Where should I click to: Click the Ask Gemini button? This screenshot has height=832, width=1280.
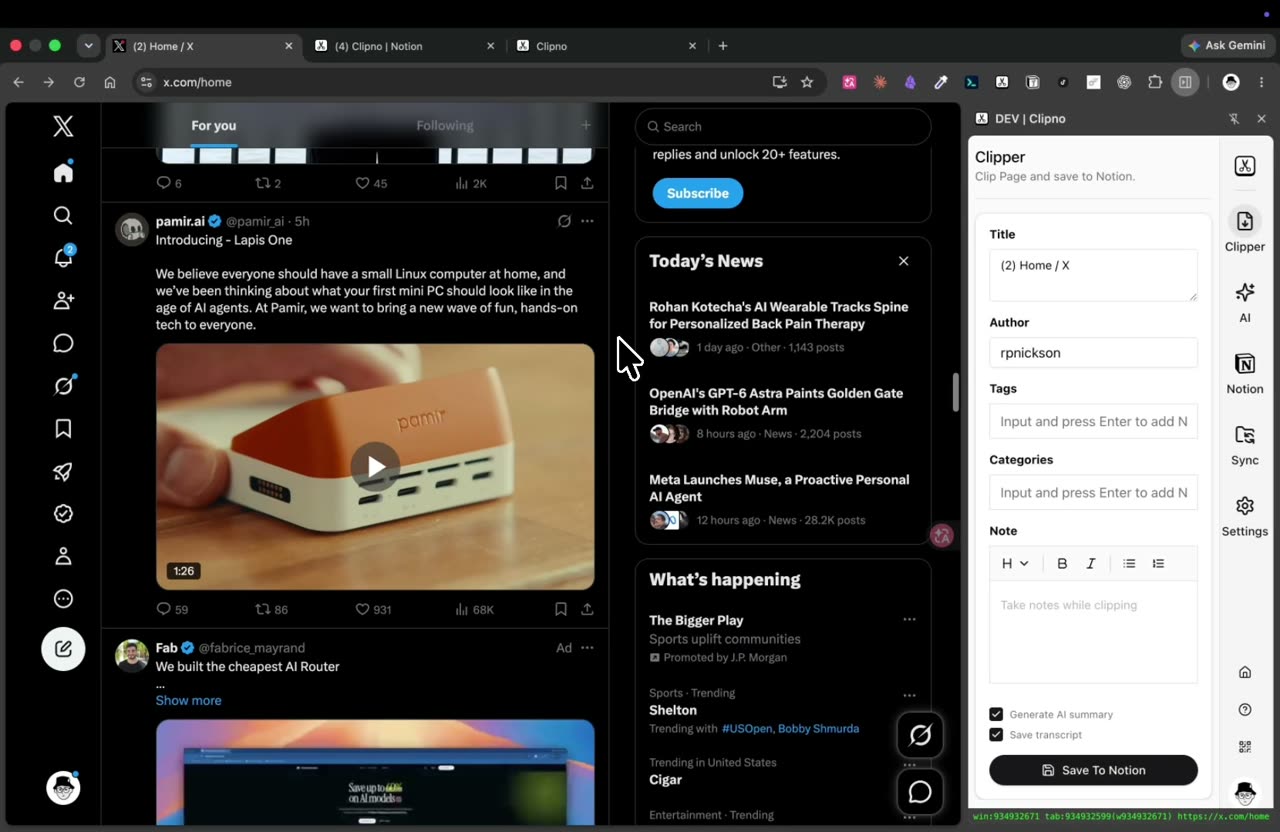pos(1227,46)
